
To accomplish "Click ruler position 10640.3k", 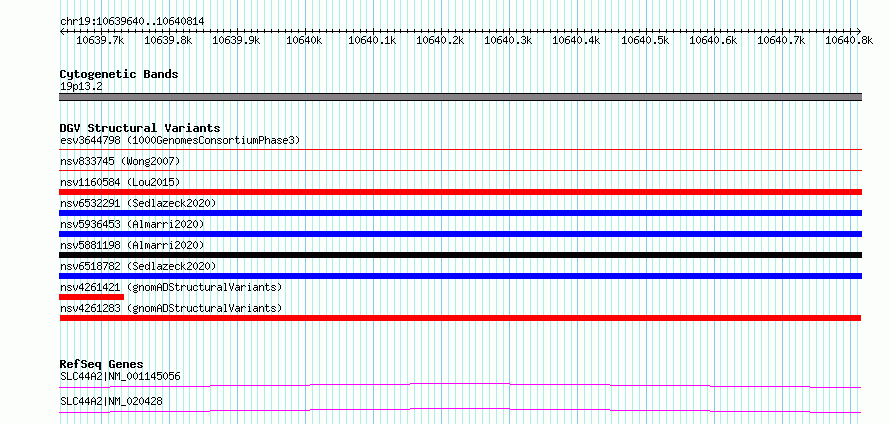I will tap(508, 40).
